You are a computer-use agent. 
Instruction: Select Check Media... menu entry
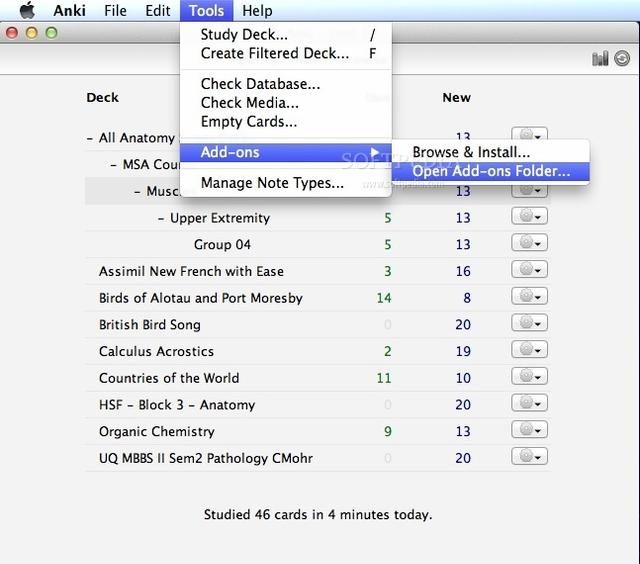(286, 102)
